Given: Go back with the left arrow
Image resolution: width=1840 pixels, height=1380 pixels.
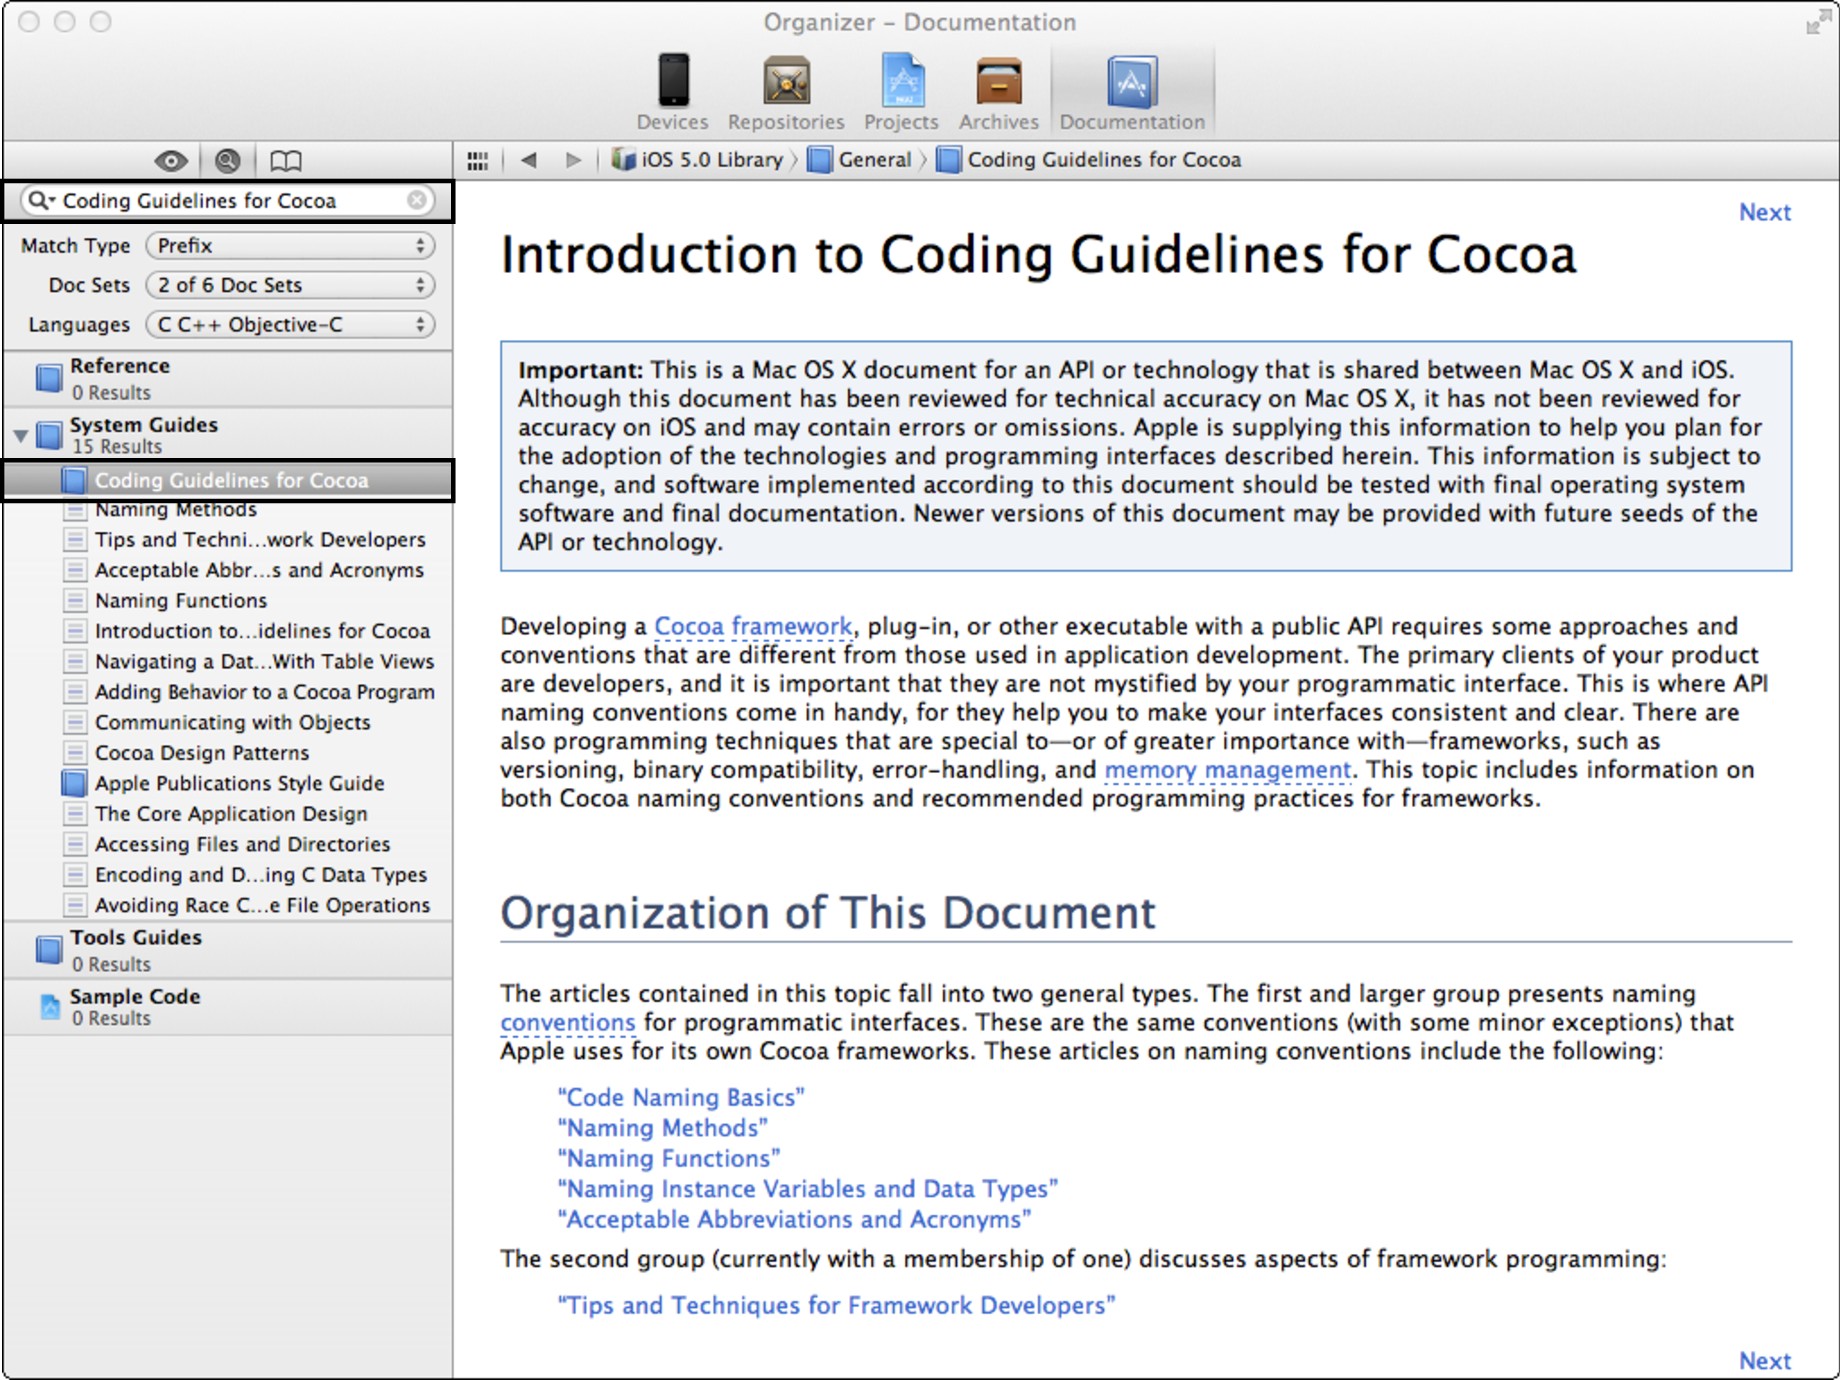Looking at the screenshot, I should coord(529,160).
